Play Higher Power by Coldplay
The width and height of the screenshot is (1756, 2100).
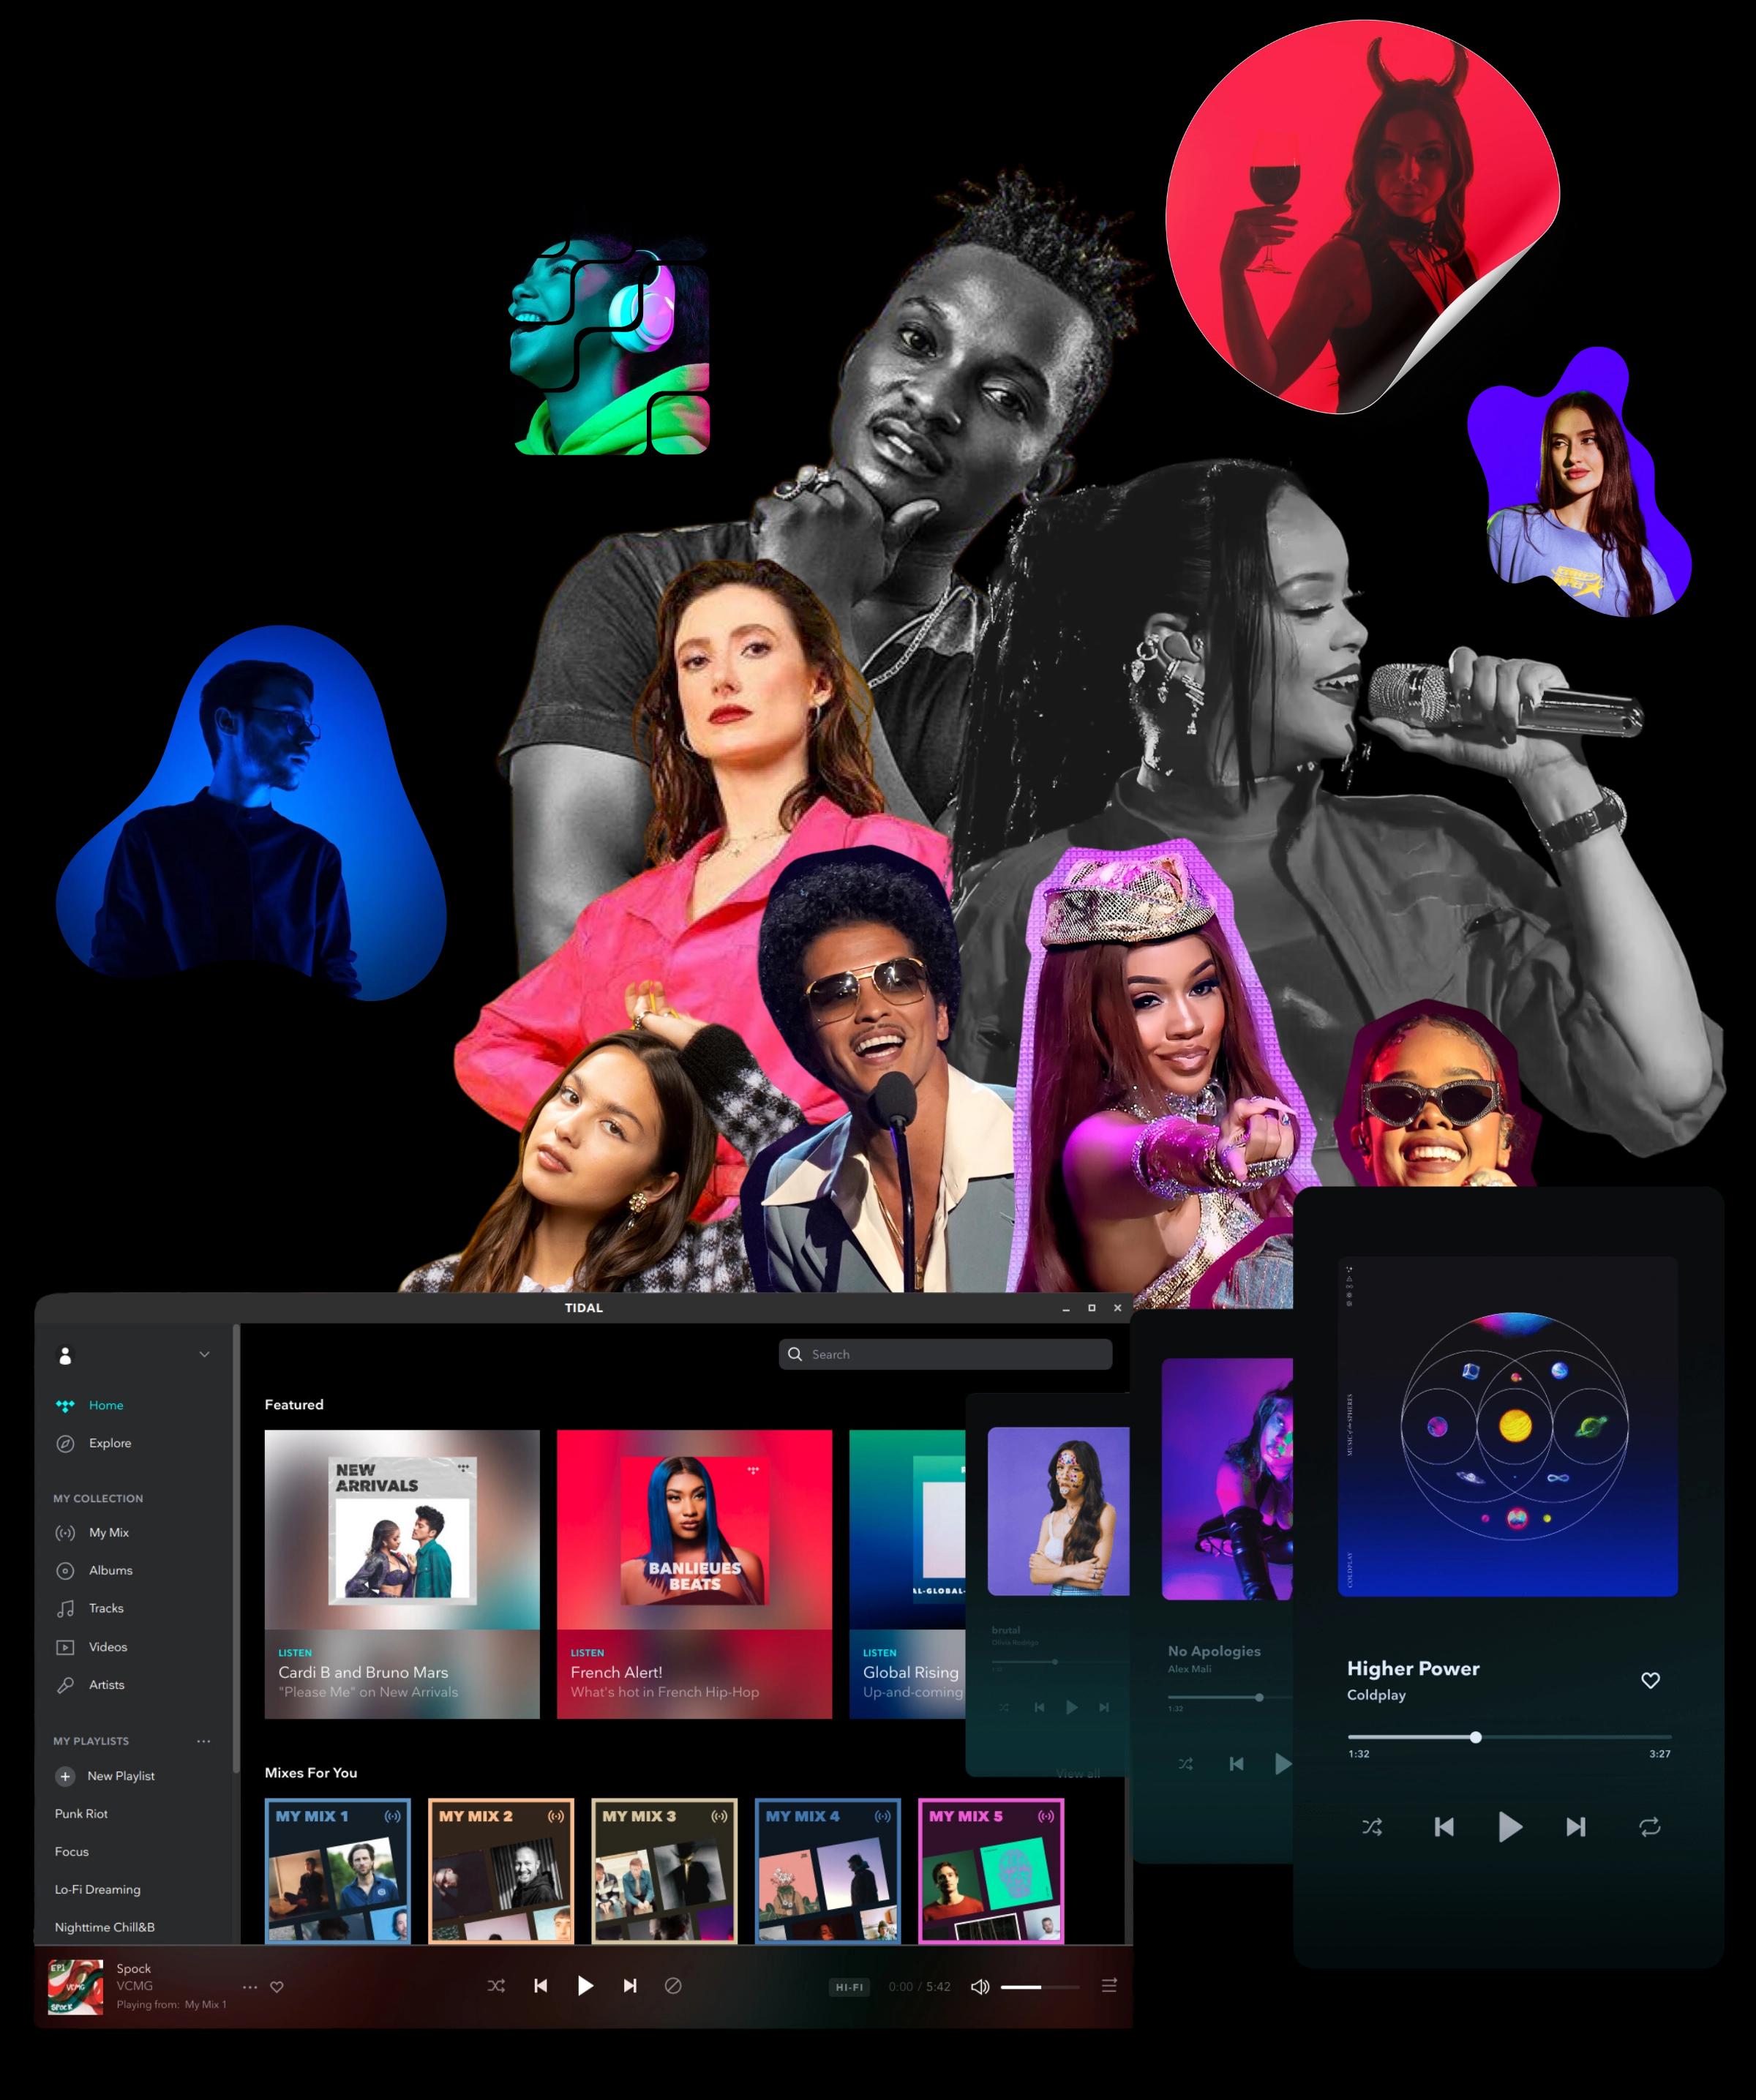coord(1510,1827)
